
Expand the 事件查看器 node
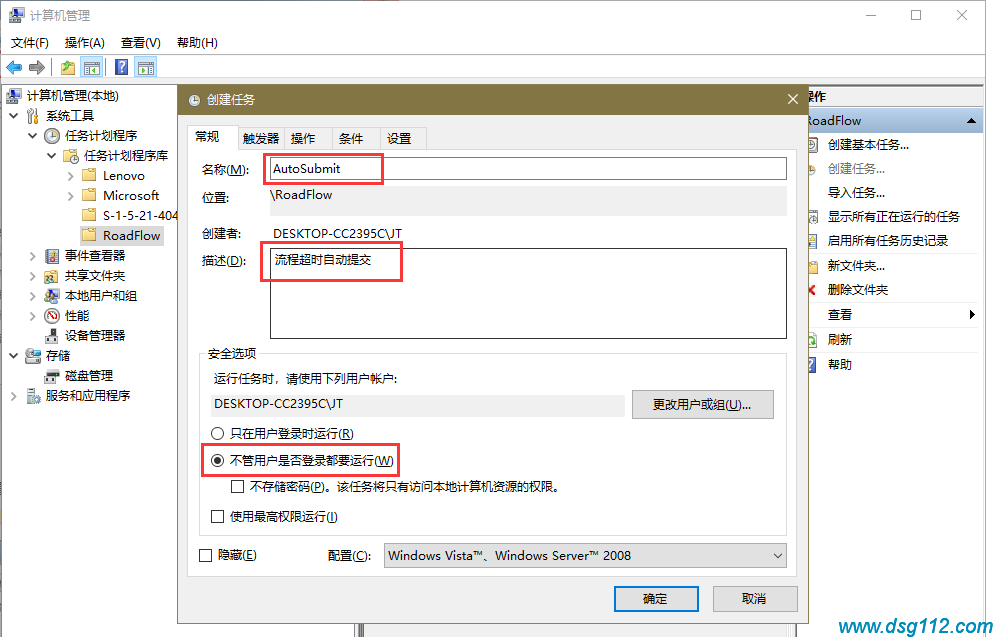pyautogui.click(x=32, y=256)
